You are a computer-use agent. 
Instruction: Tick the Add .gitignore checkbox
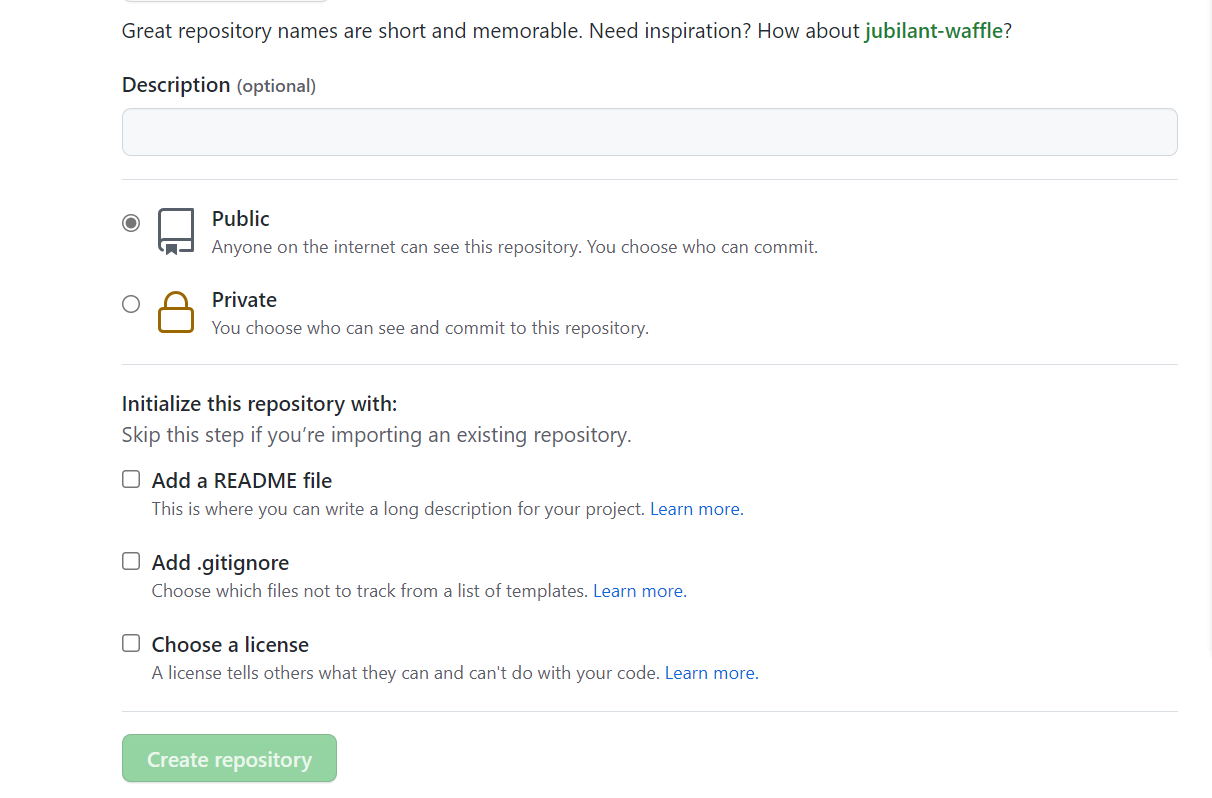pos(131,561)
